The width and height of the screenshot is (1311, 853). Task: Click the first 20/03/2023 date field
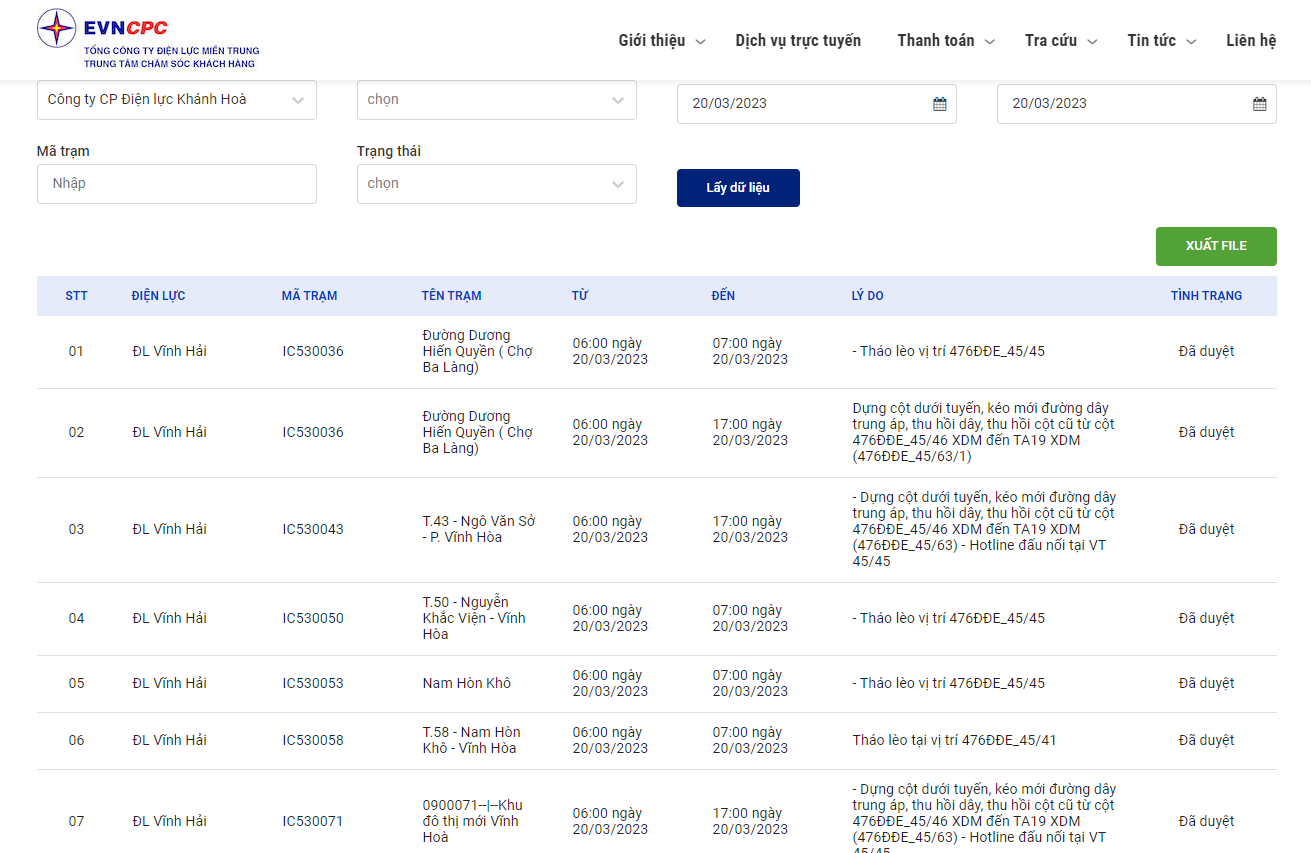click(x=817, y=104)
